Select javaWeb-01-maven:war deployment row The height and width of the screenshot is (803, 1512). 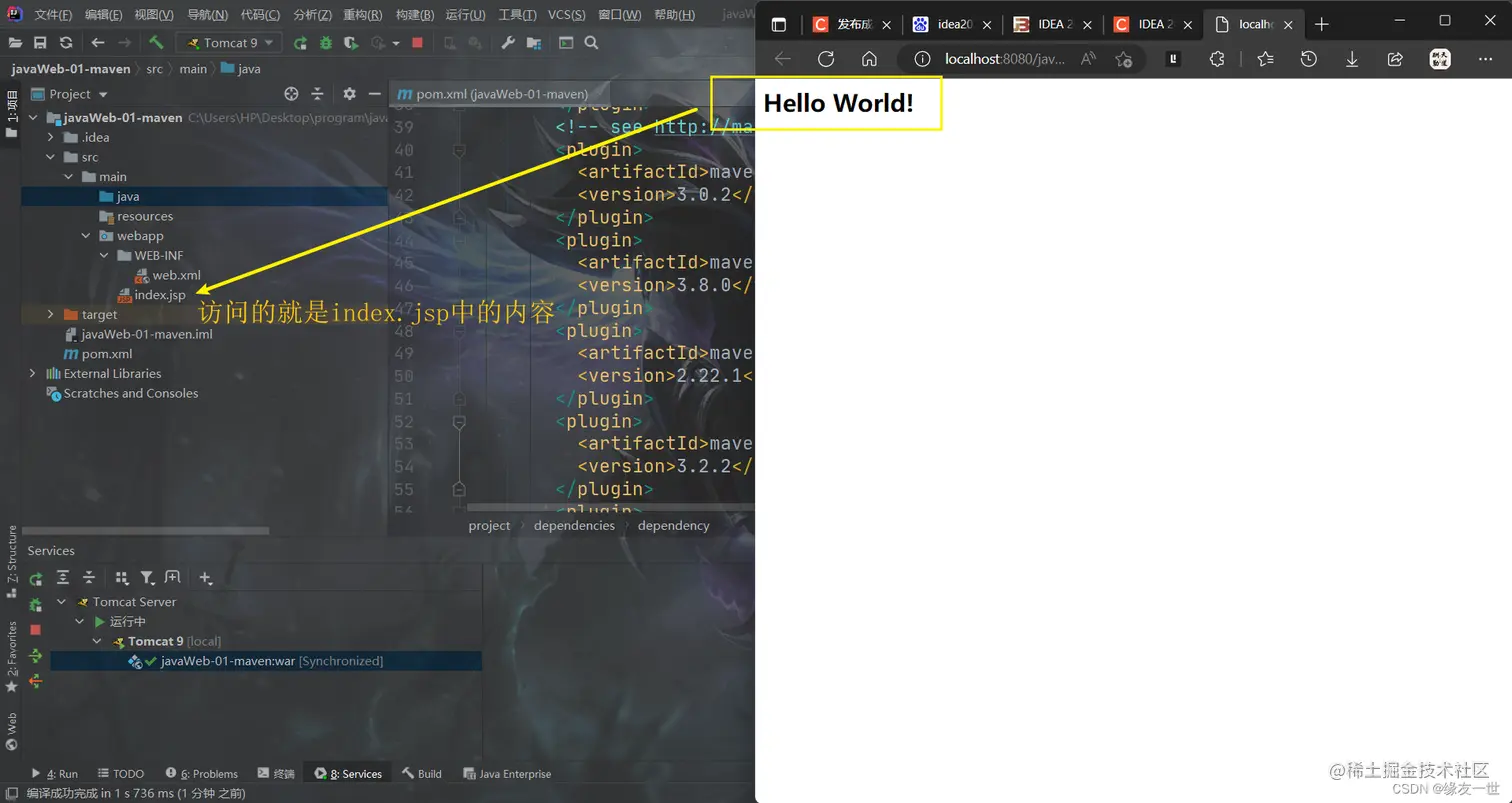tap(266, 661)
